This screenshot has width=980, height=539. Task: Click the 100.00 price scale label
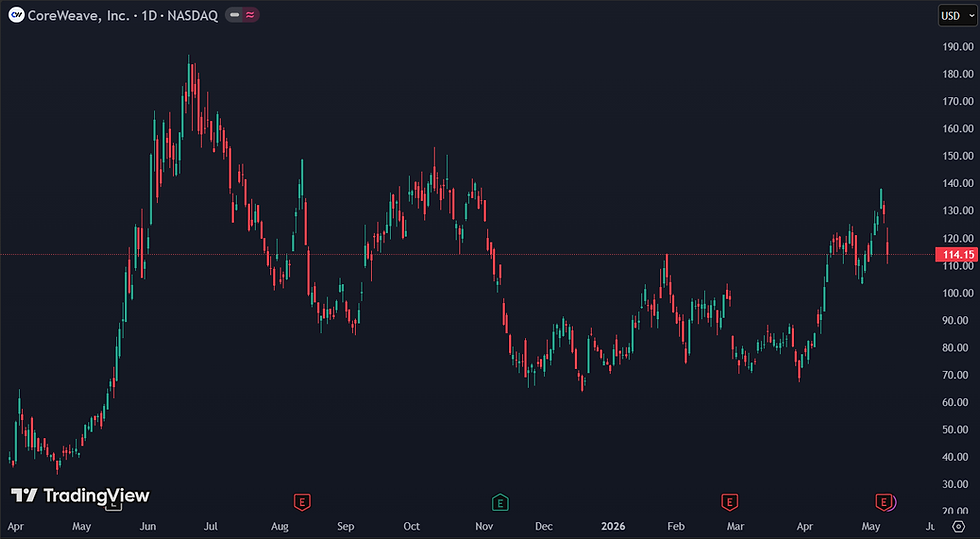pos(958,293)
